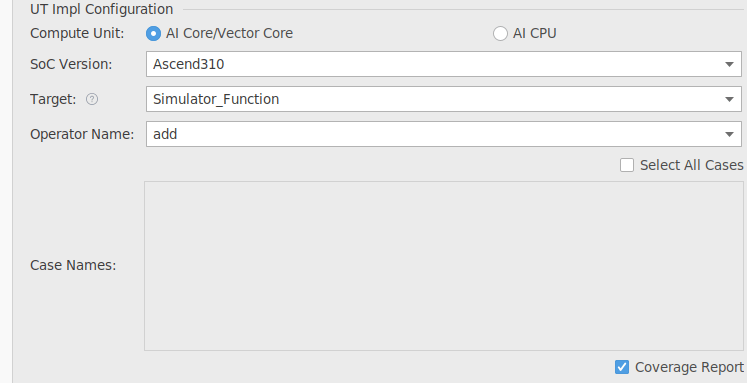Screen dimensions: 747x383
Task: Open the SoC Version field showing Ascend310
Action: (444, 64)
